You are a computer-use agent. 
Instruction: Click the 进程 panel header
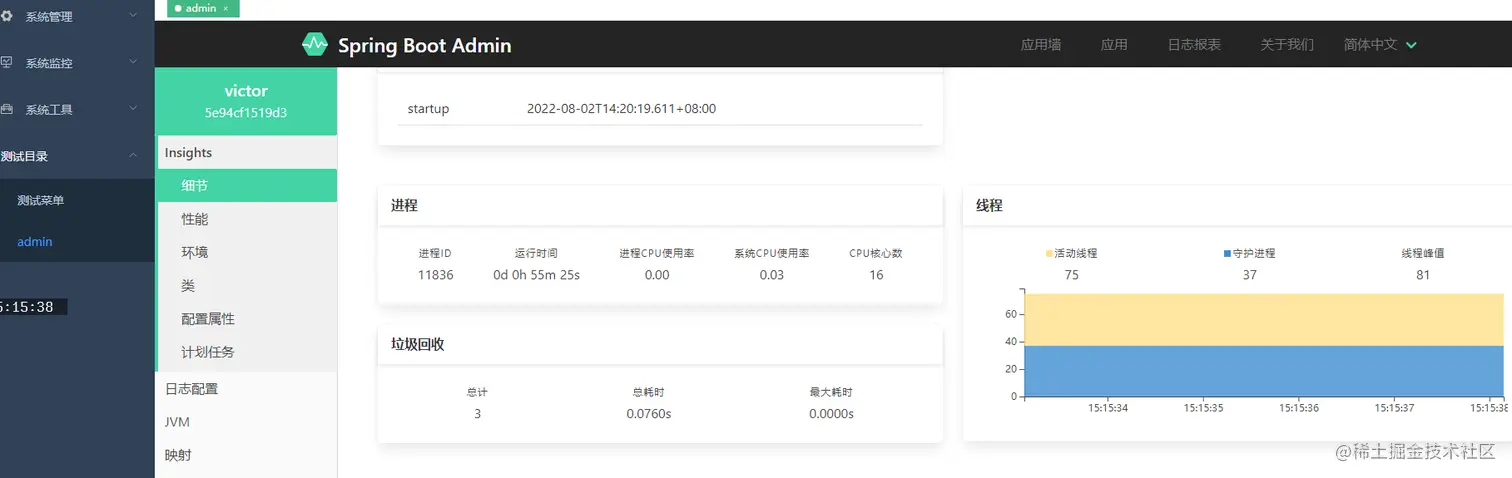coord(660,205)
